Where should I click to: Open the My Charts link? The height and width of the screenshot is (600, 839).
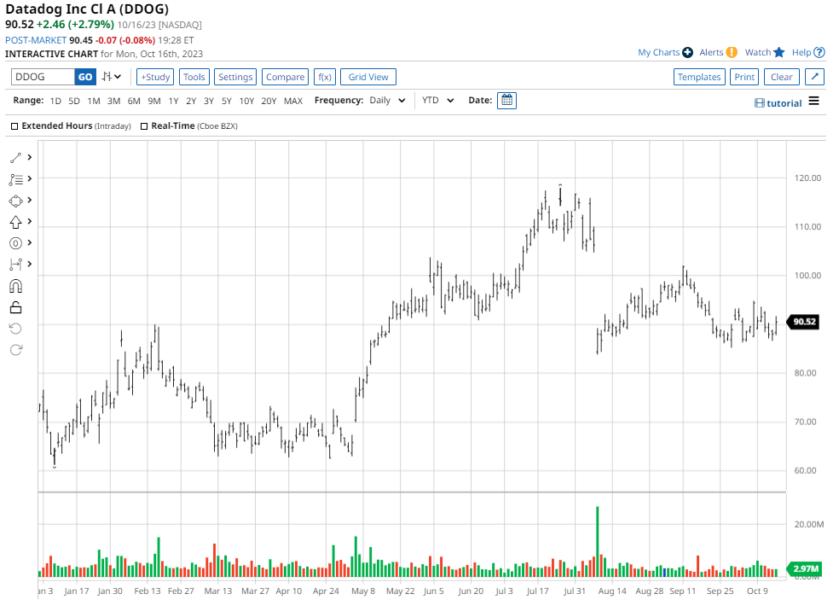tap(659, 52)
